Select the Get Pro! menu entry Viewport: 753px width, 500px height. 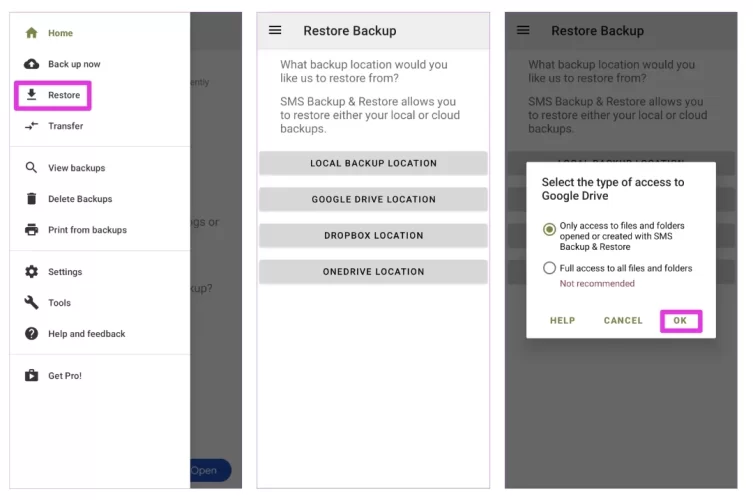[65, 376]
